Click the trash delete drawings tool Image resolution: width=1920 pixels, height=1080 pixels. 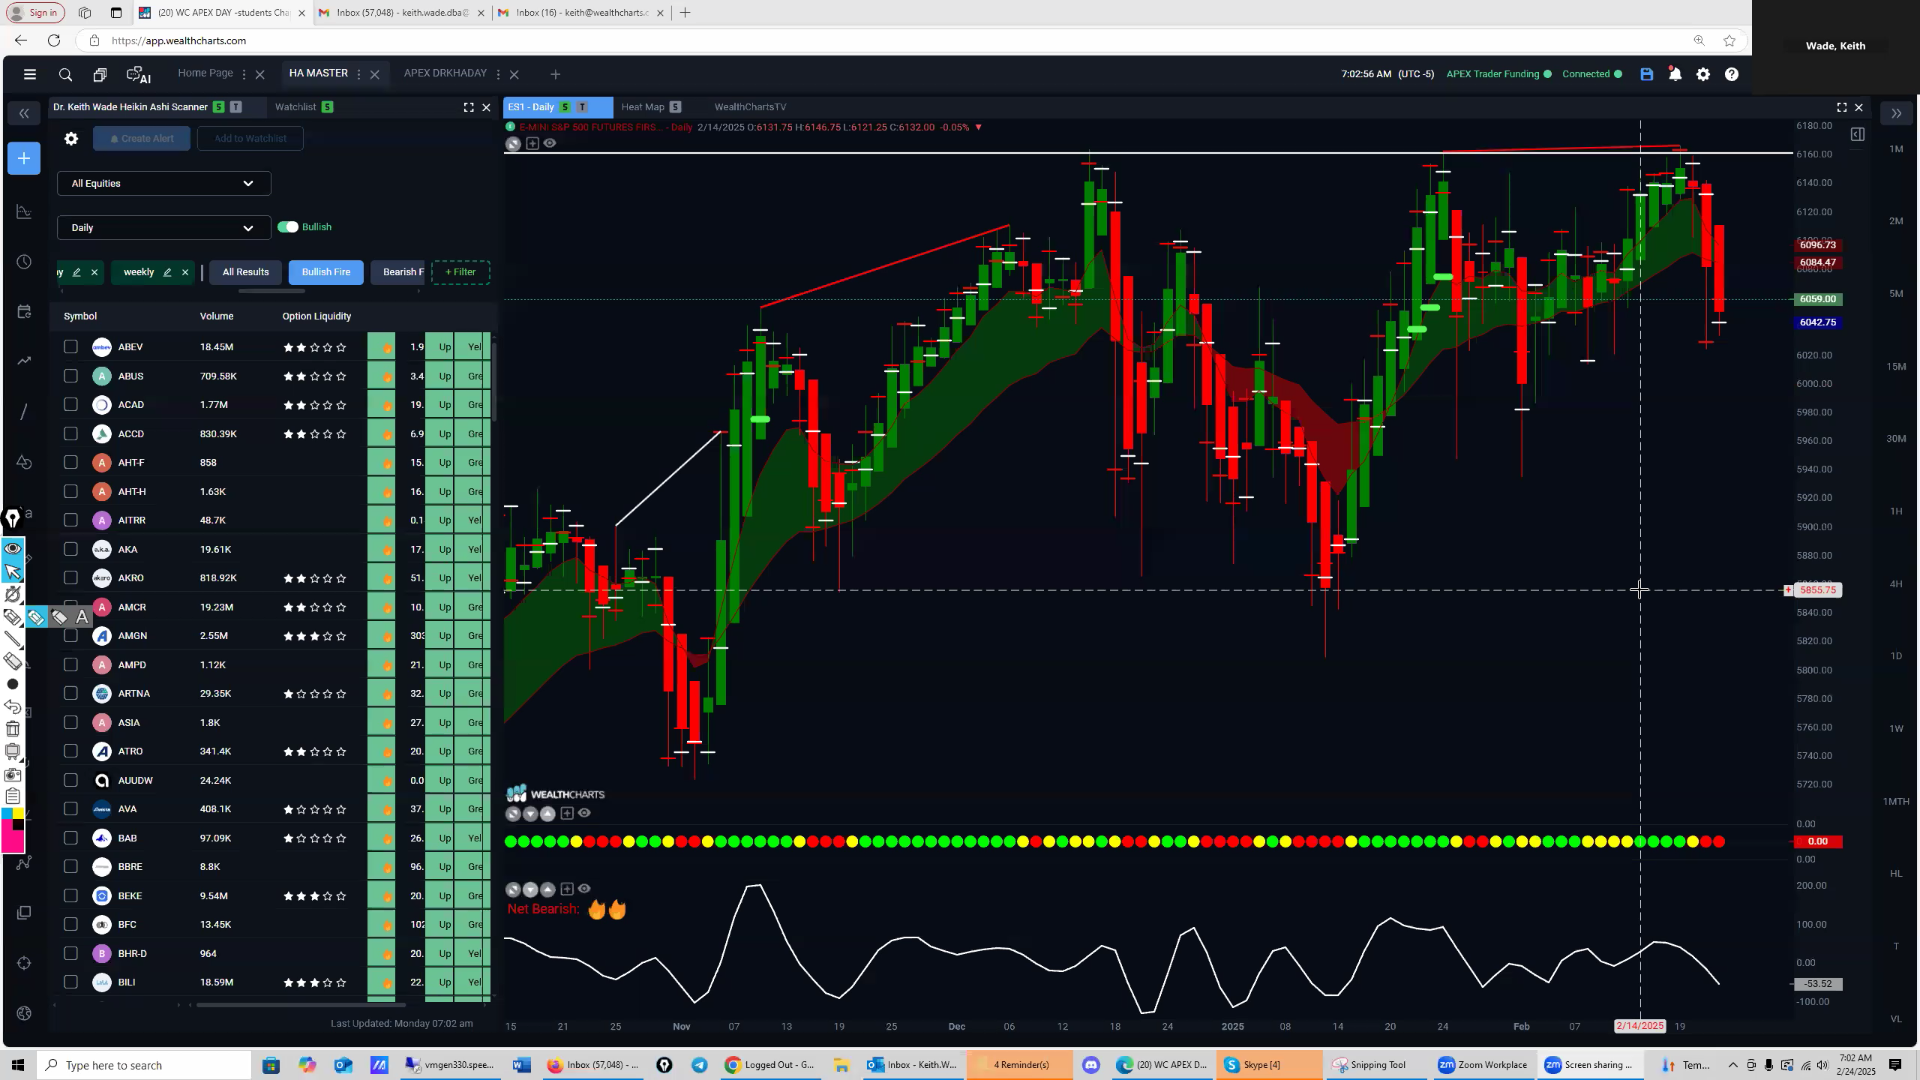[13, 729]
